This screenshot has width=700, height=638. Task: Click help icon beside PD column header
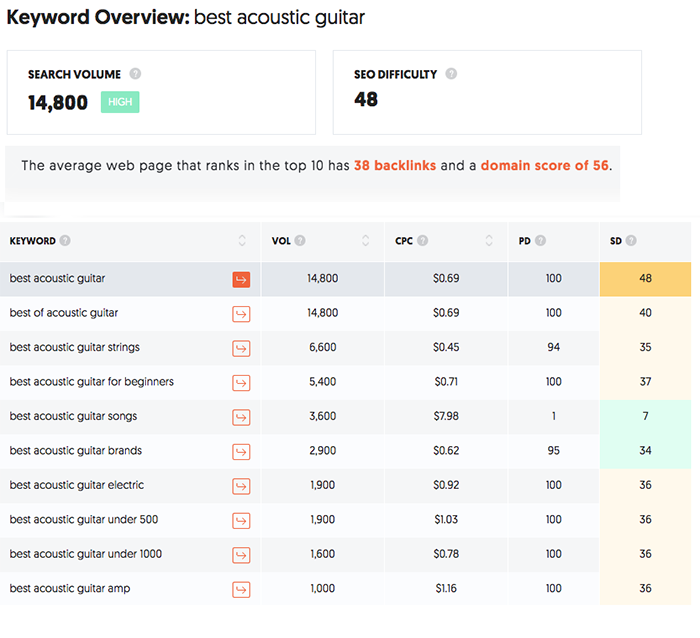540,241
